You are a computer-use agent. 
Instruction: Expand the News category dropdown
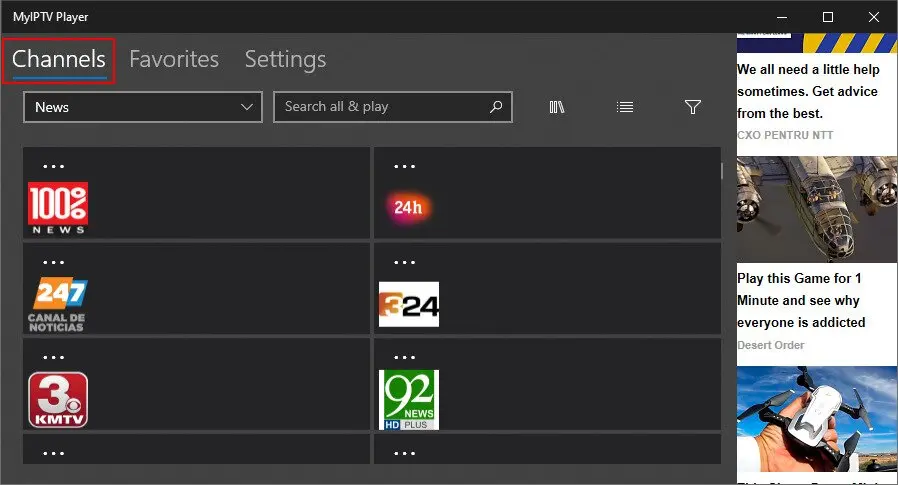coord(142,107)
